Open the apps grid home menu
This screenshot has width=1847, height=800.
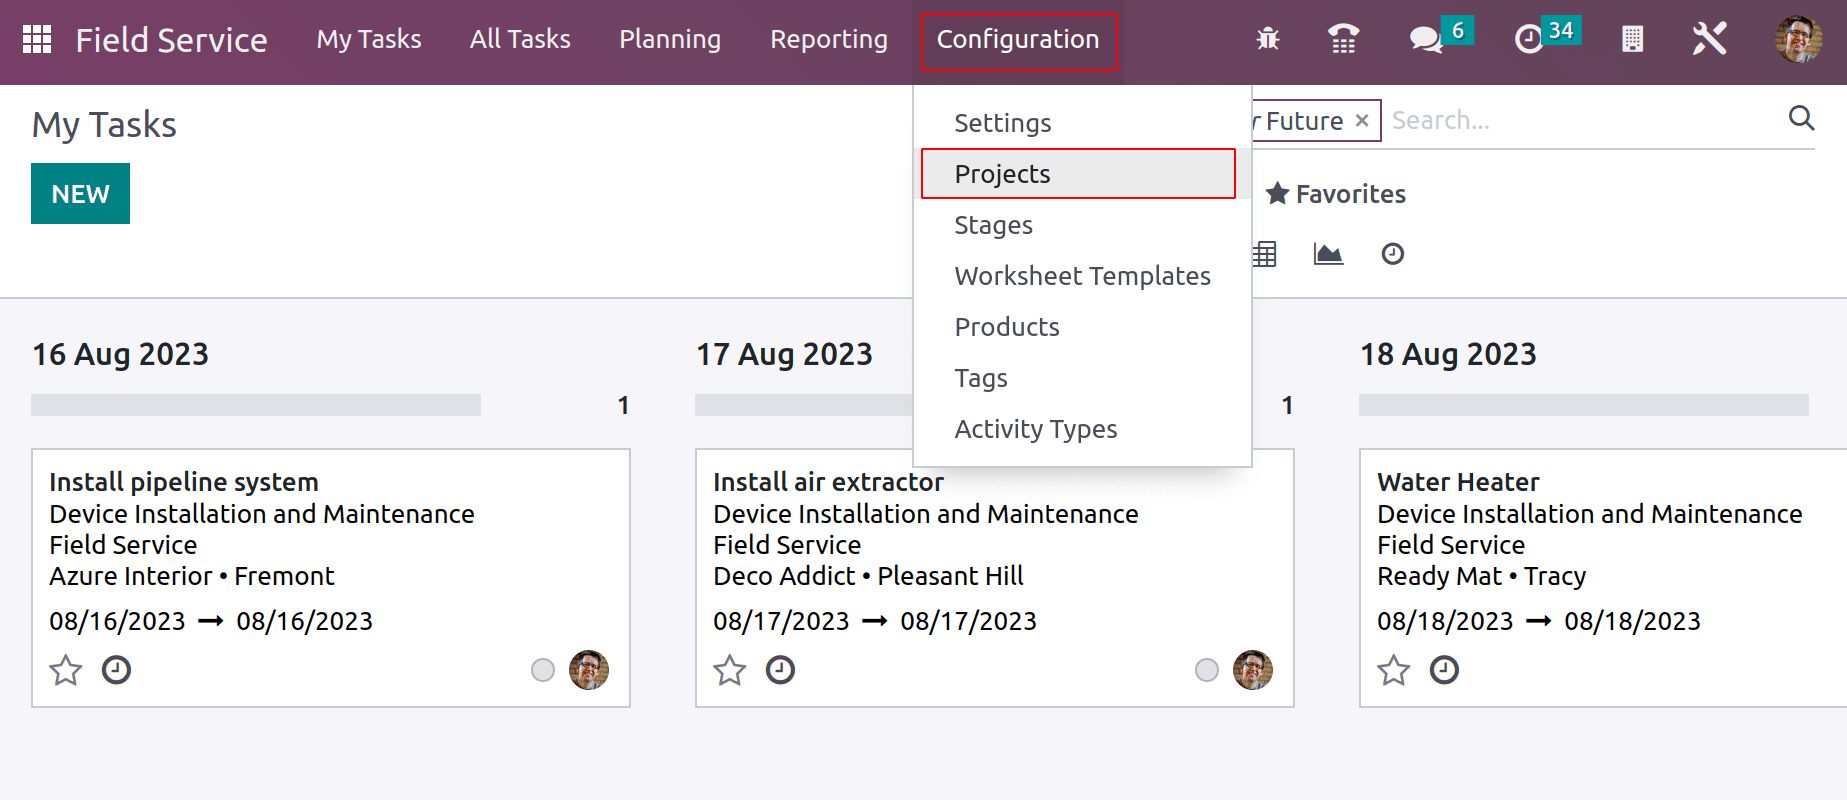[37, 39]
